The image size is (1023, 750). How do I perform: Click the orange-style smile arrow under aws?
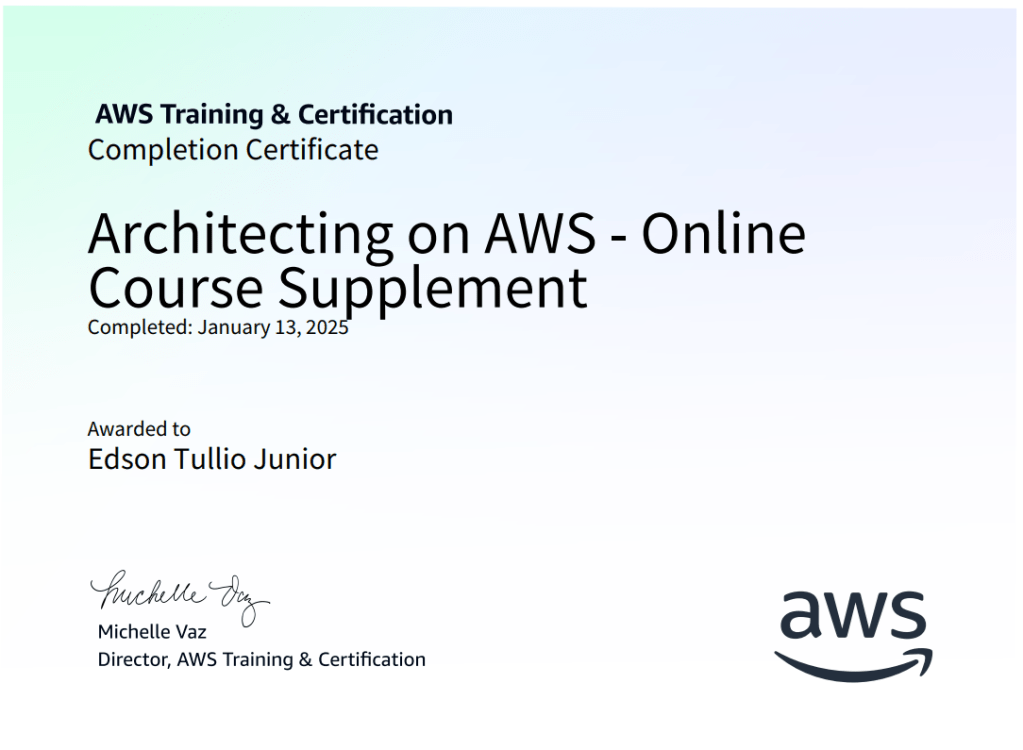(x=853, y=663)
